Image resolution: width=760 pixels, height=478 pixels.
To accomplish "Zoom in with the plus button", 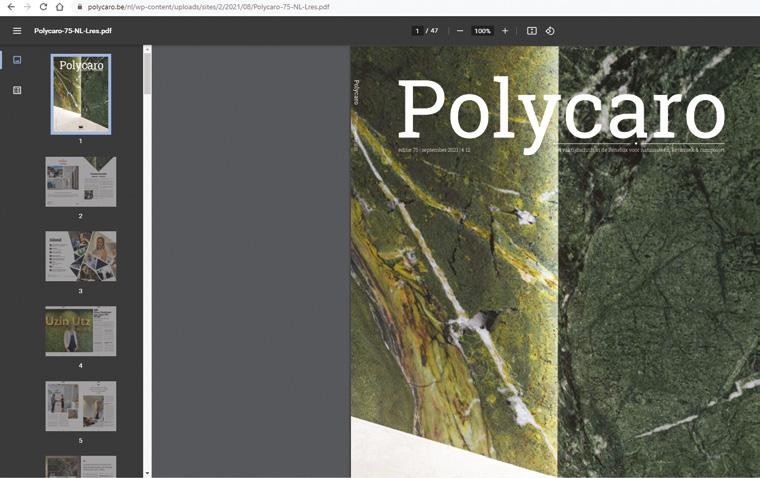I will [x=505, y=31].
